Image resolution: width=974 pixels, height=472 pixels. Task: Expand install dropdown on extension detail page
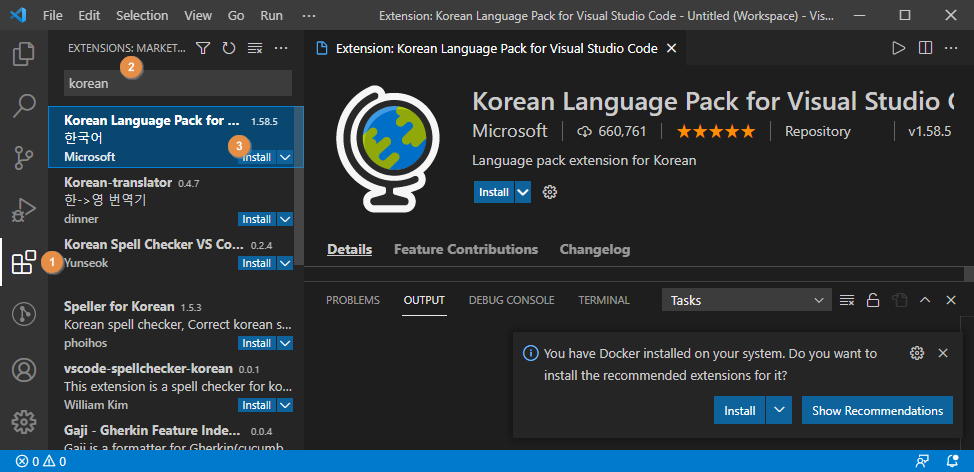(x=524, y=193)
